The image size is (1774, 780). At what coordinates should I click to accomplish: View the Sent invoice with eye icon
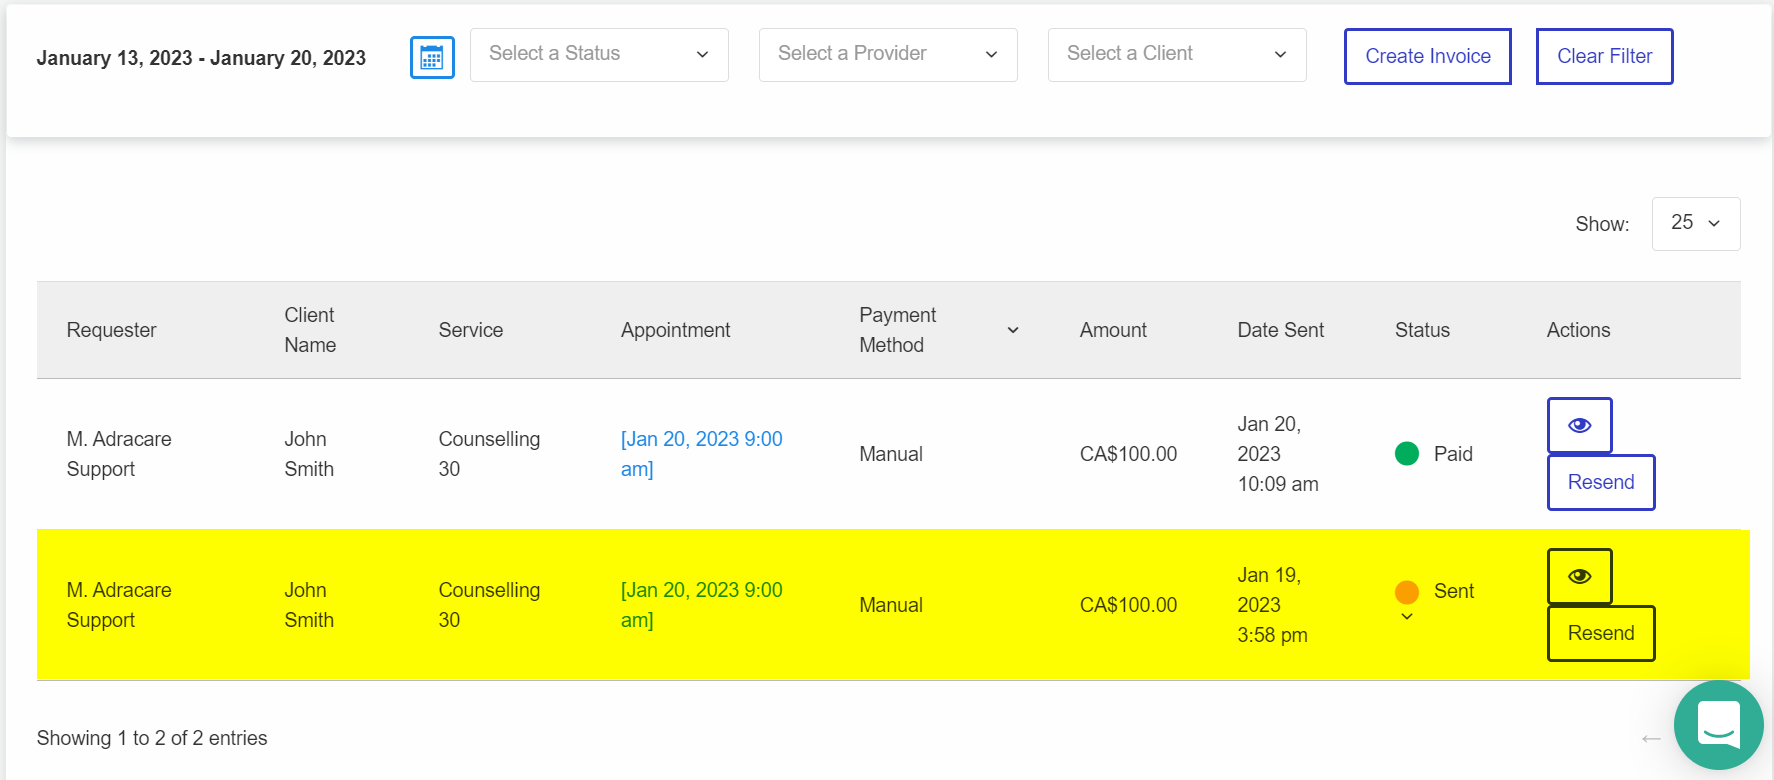pos(1580,576)
